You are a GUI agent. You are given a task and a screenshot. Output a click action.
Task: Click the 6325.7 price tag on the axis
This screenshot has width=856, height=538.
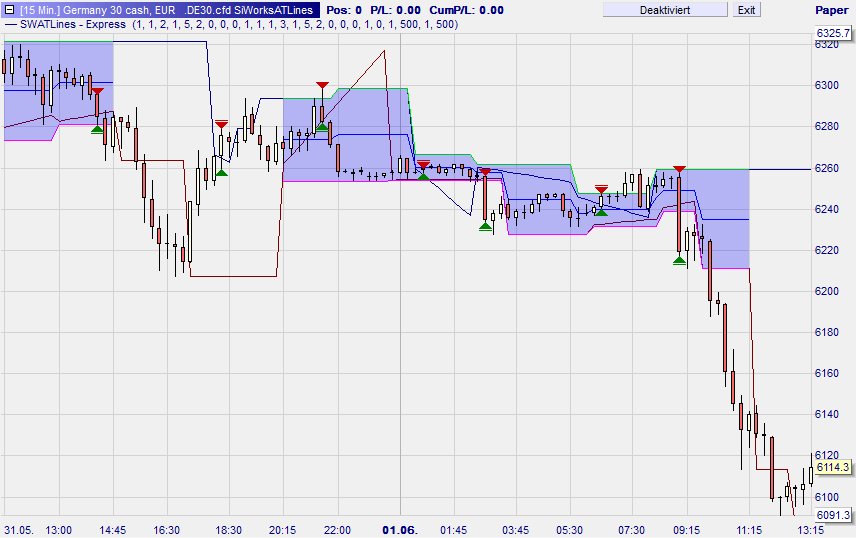[833, 33]
